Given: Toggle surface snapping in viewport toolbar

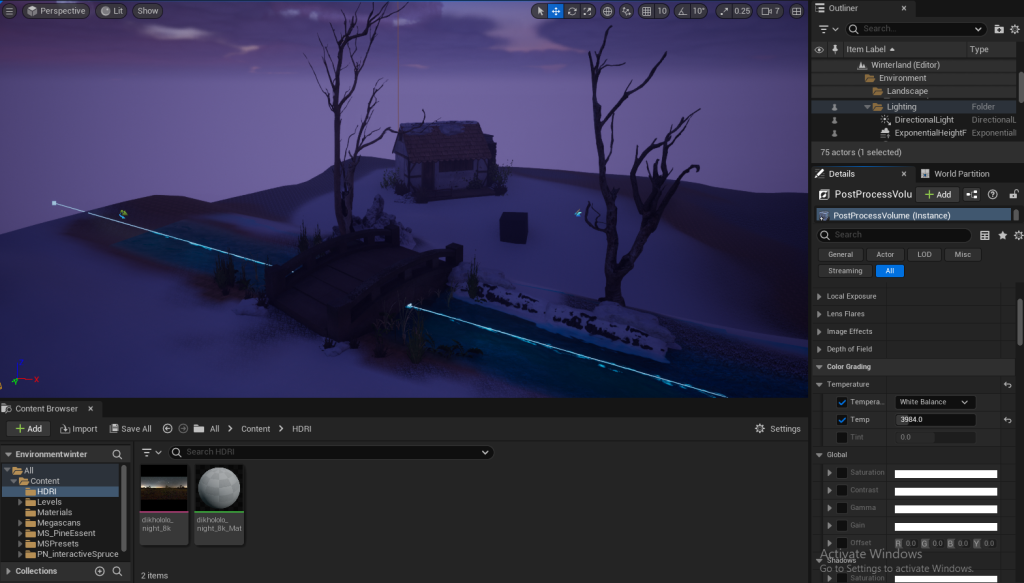Looking at the screenshot, I should tap(626, 11).
